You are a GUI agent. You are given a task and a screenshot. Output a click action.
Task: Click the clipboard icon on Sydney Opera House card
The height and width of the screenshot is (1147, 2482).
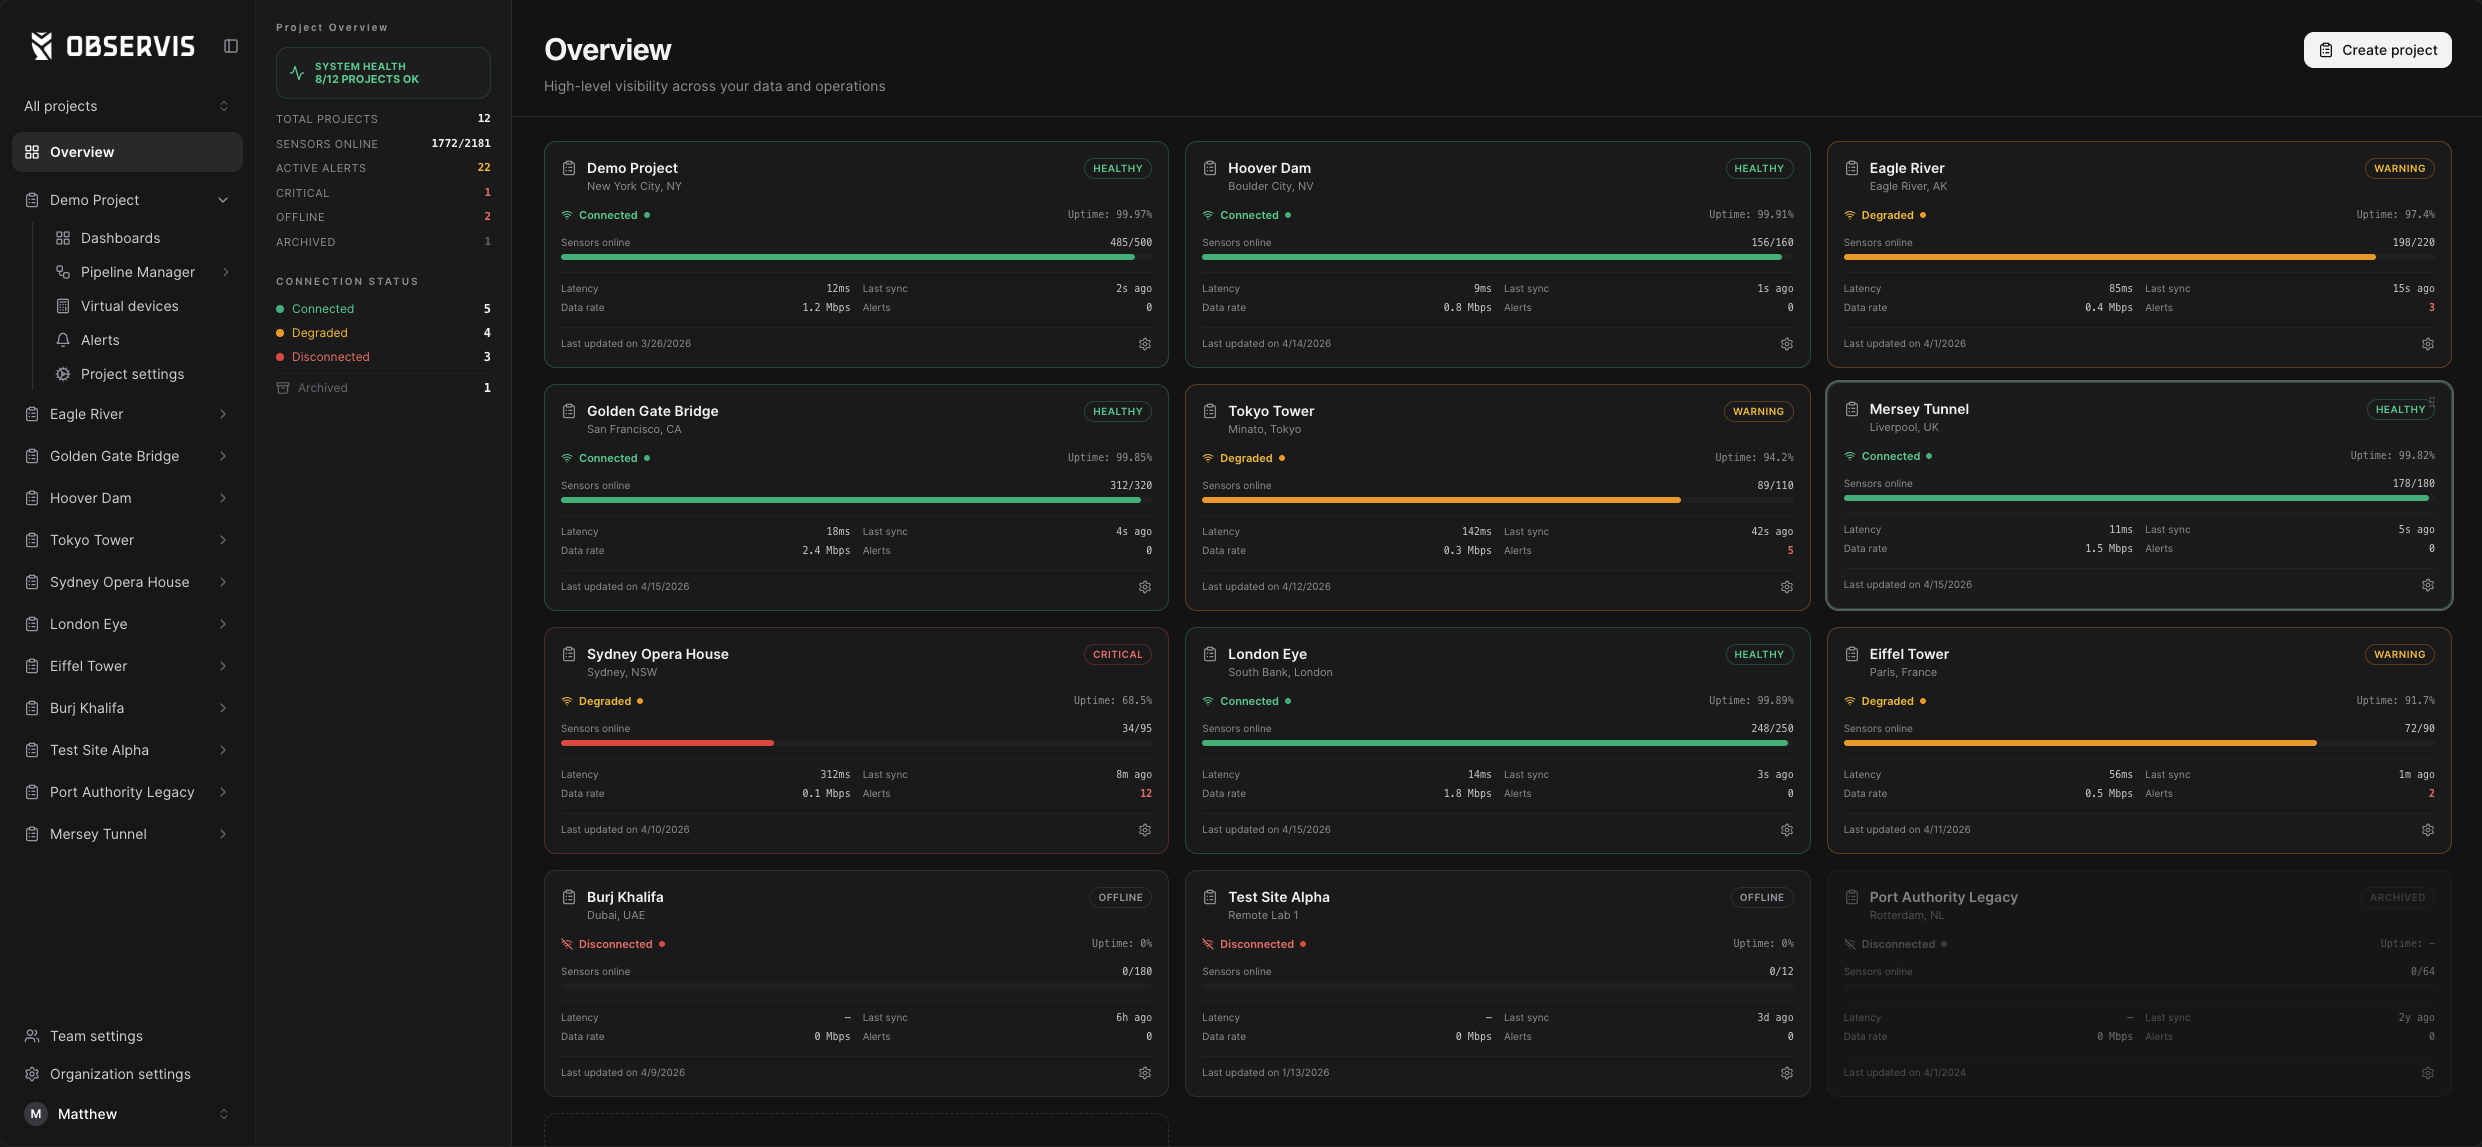569,654
